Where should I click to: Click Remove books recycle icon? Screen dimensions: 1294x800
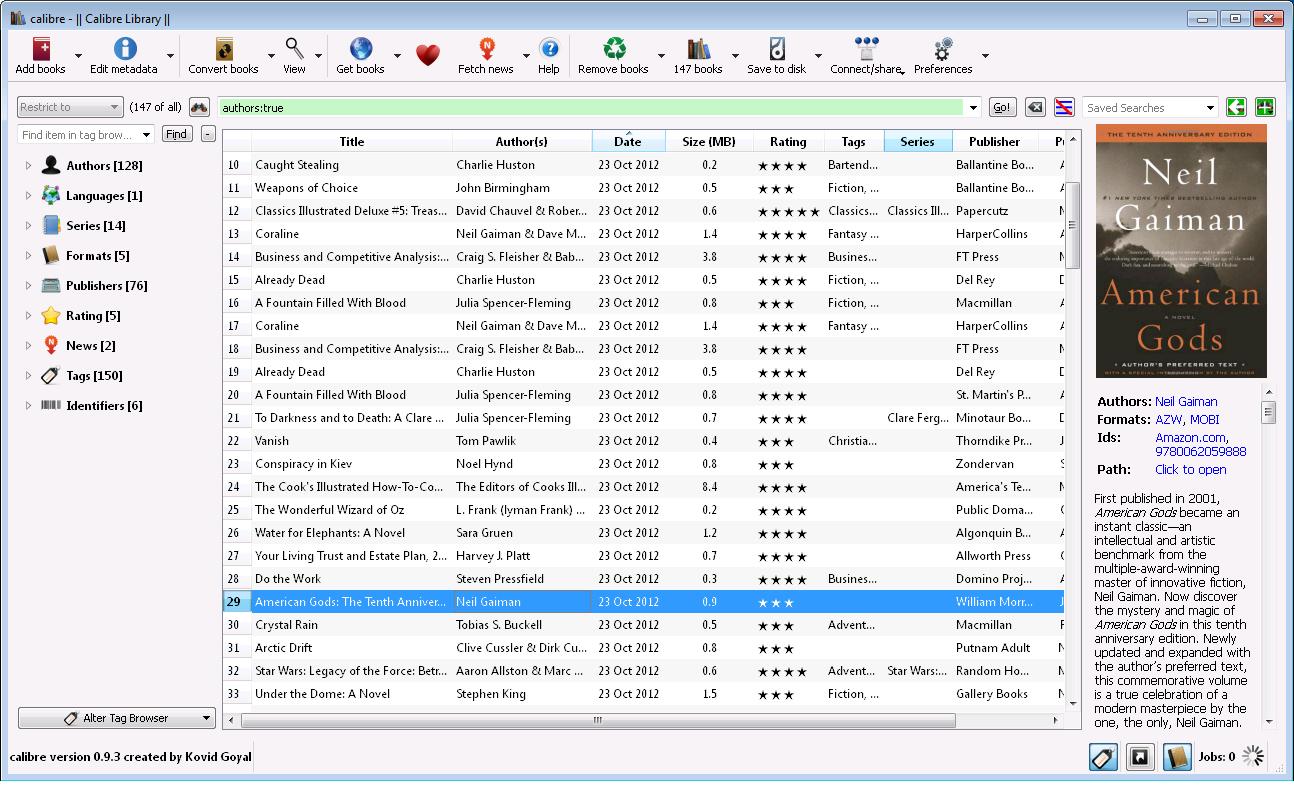pyautogui.click(x=614, y=49)
